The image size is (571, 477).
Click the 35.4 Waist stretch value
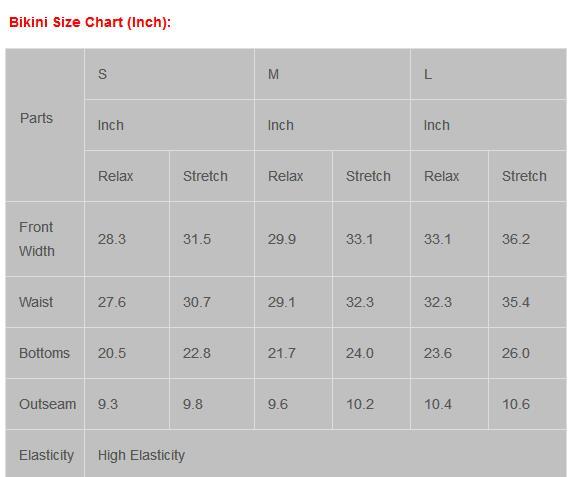(516, 302)
